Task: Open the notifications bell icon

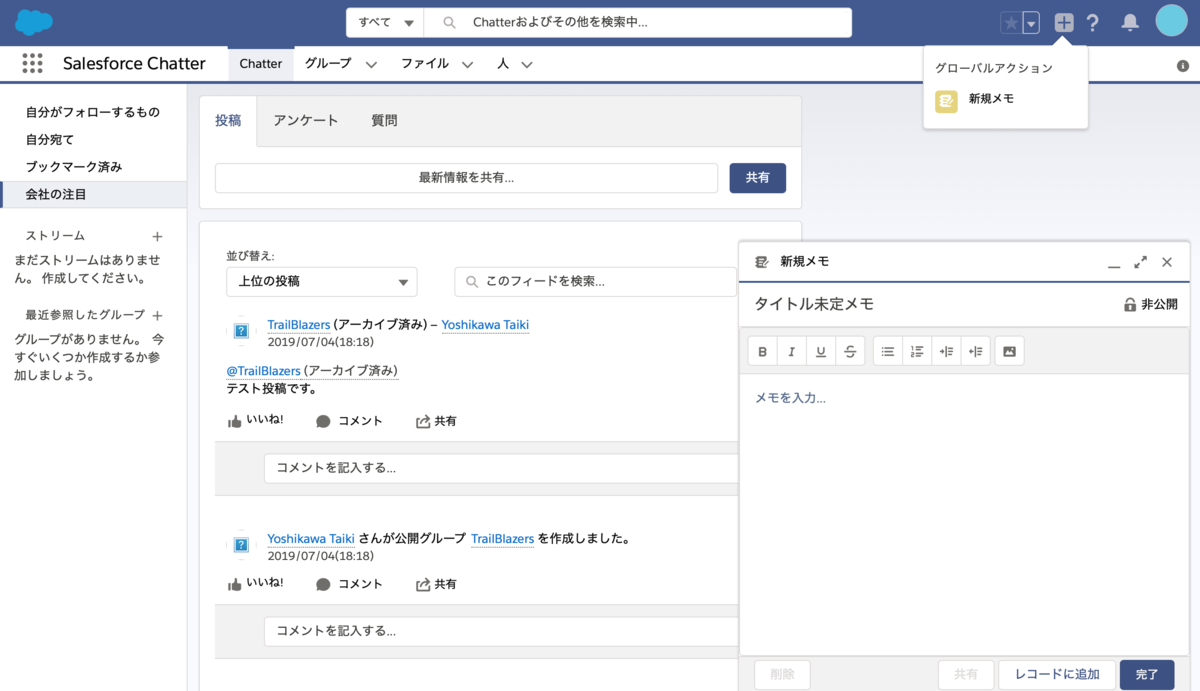Action: coord(1129,21)
